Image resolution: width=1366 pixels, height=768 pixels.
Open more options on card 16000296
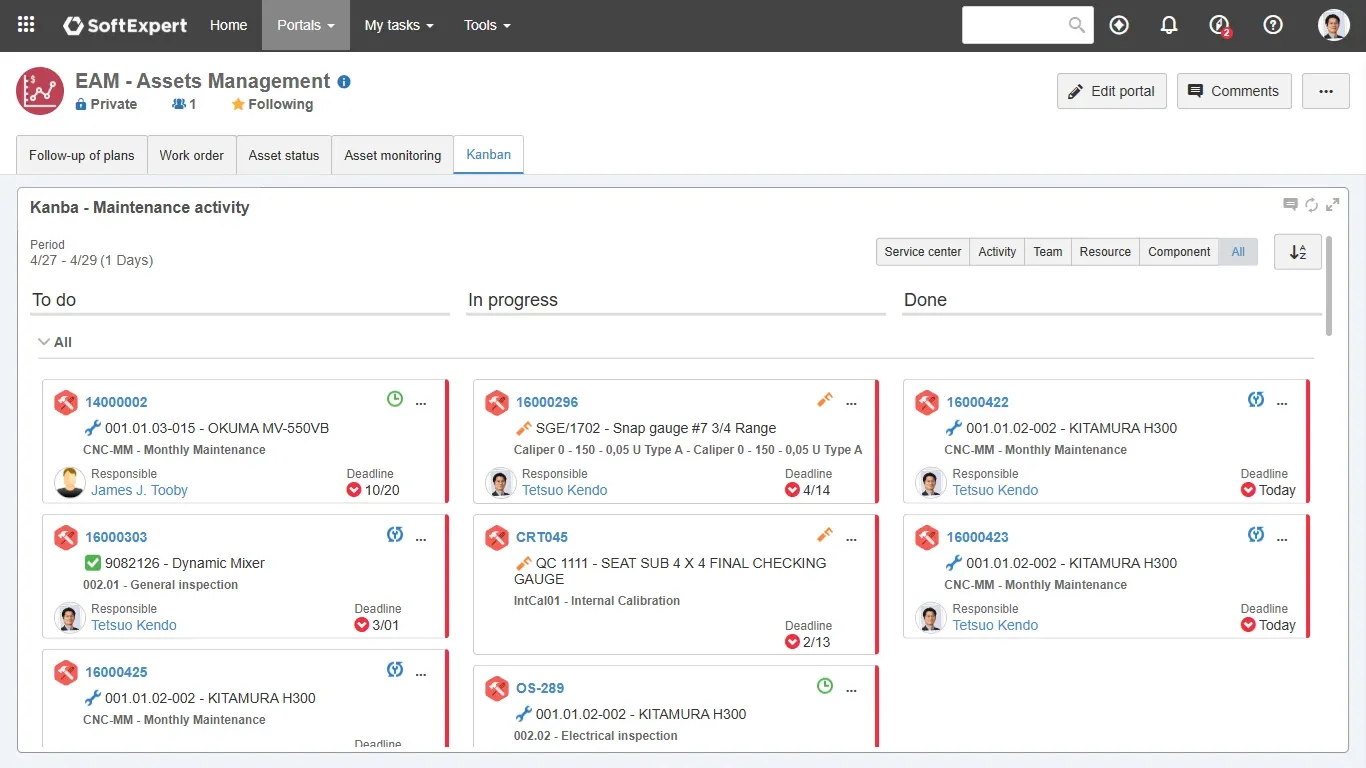[851, 403]
